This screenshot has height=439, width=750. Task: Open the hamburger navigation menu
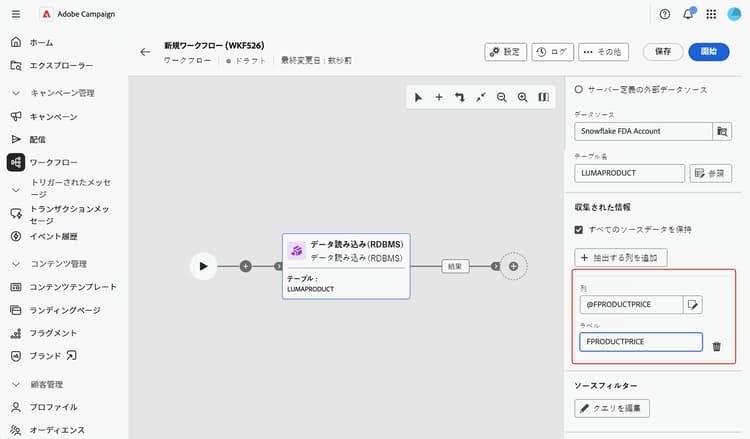[x=16, y=14]
